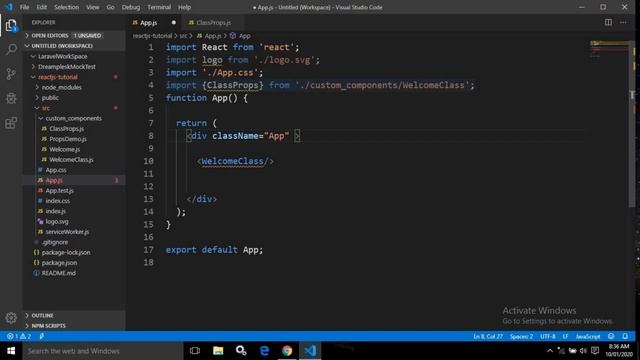
Task: Change language mode JavaScript
Action: [x=588, y=336]
